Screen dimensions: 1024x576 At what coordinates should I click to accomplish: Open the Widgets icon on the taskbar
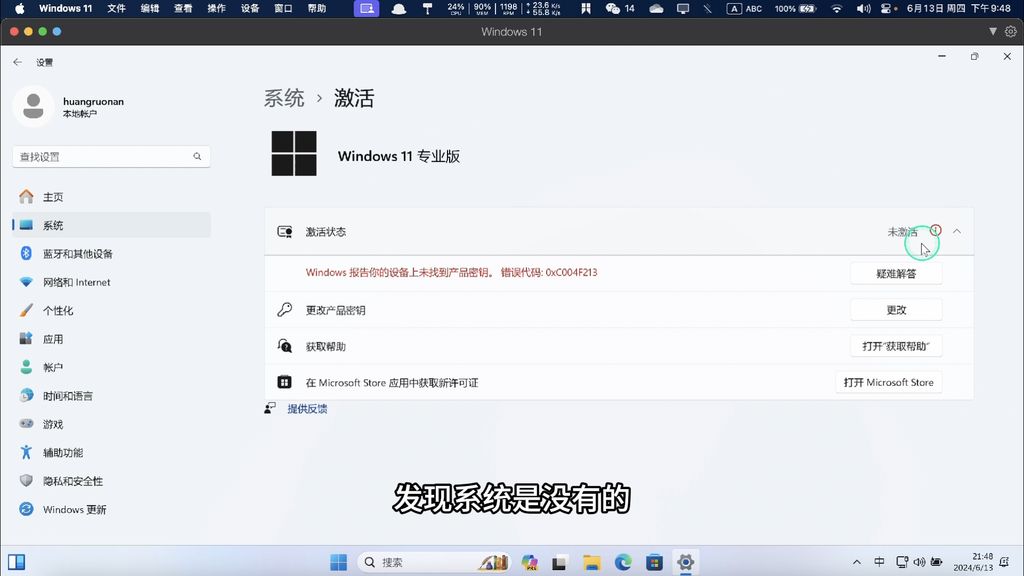[x=16, y=562]
